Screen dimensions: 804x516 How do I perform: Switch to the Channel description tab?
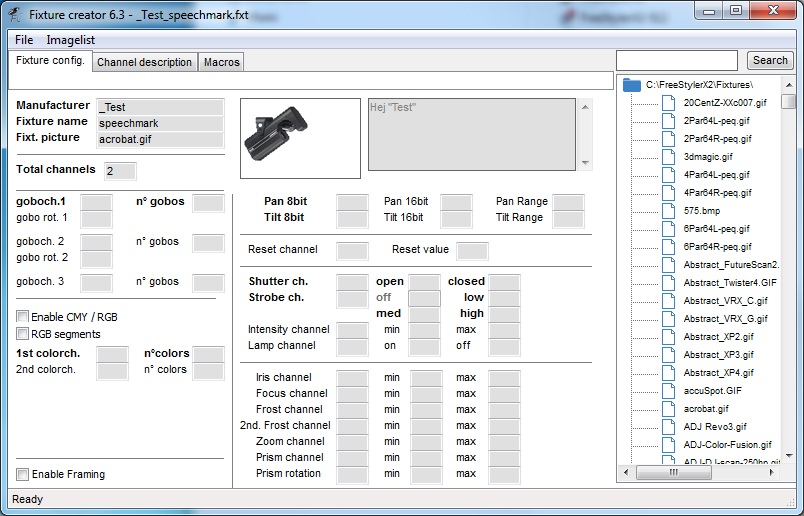(144, 62)
